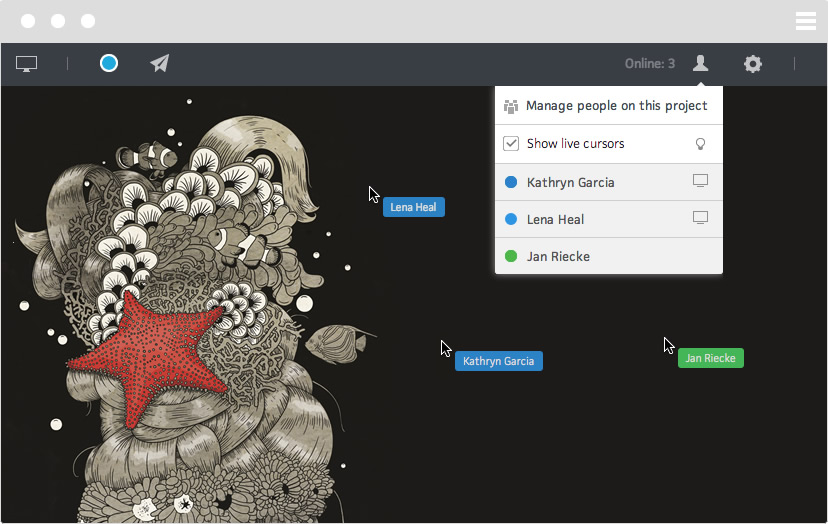Screen dimensions: 828x524
Task: Click the screen icon next to Kathryn Garcia
Action: point(700,181)
